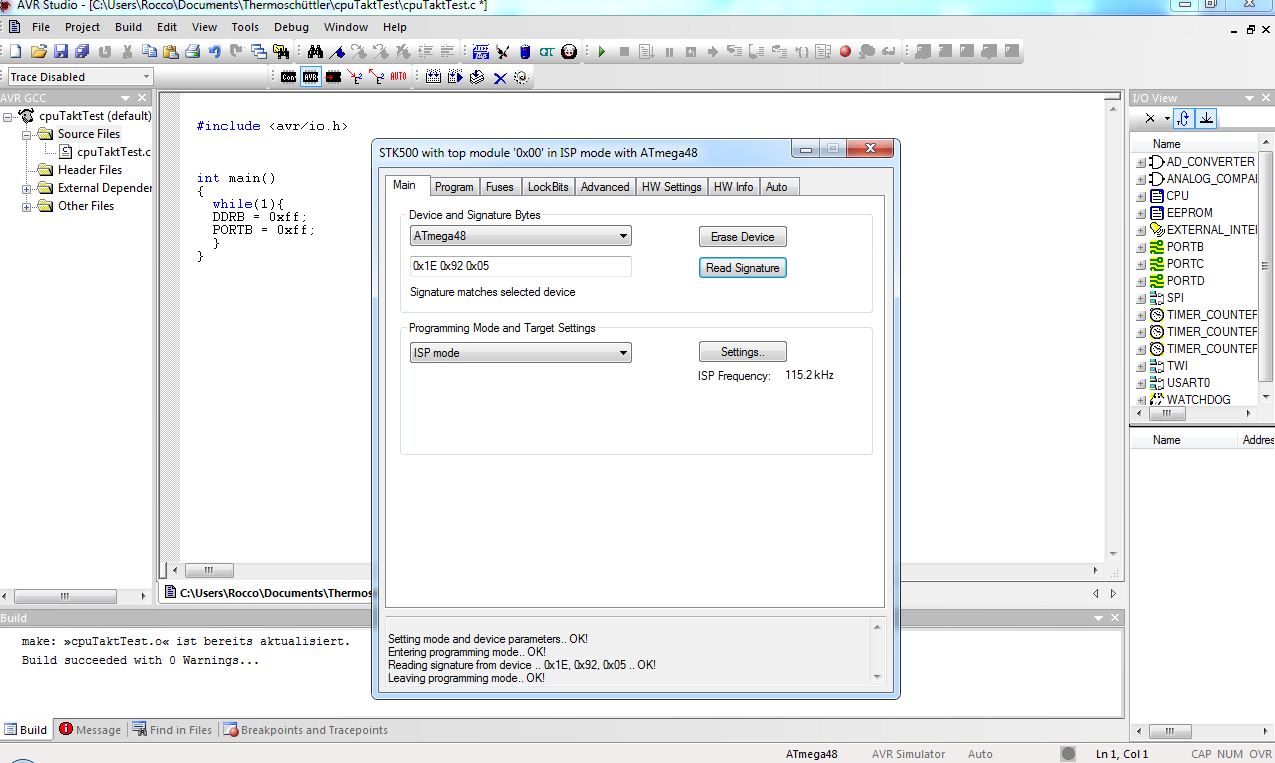Viewport: 1275px width, 763px height.
Task: Collapse the Source Files tree folder
Action: pyautogui.click(x=27, y=134)
